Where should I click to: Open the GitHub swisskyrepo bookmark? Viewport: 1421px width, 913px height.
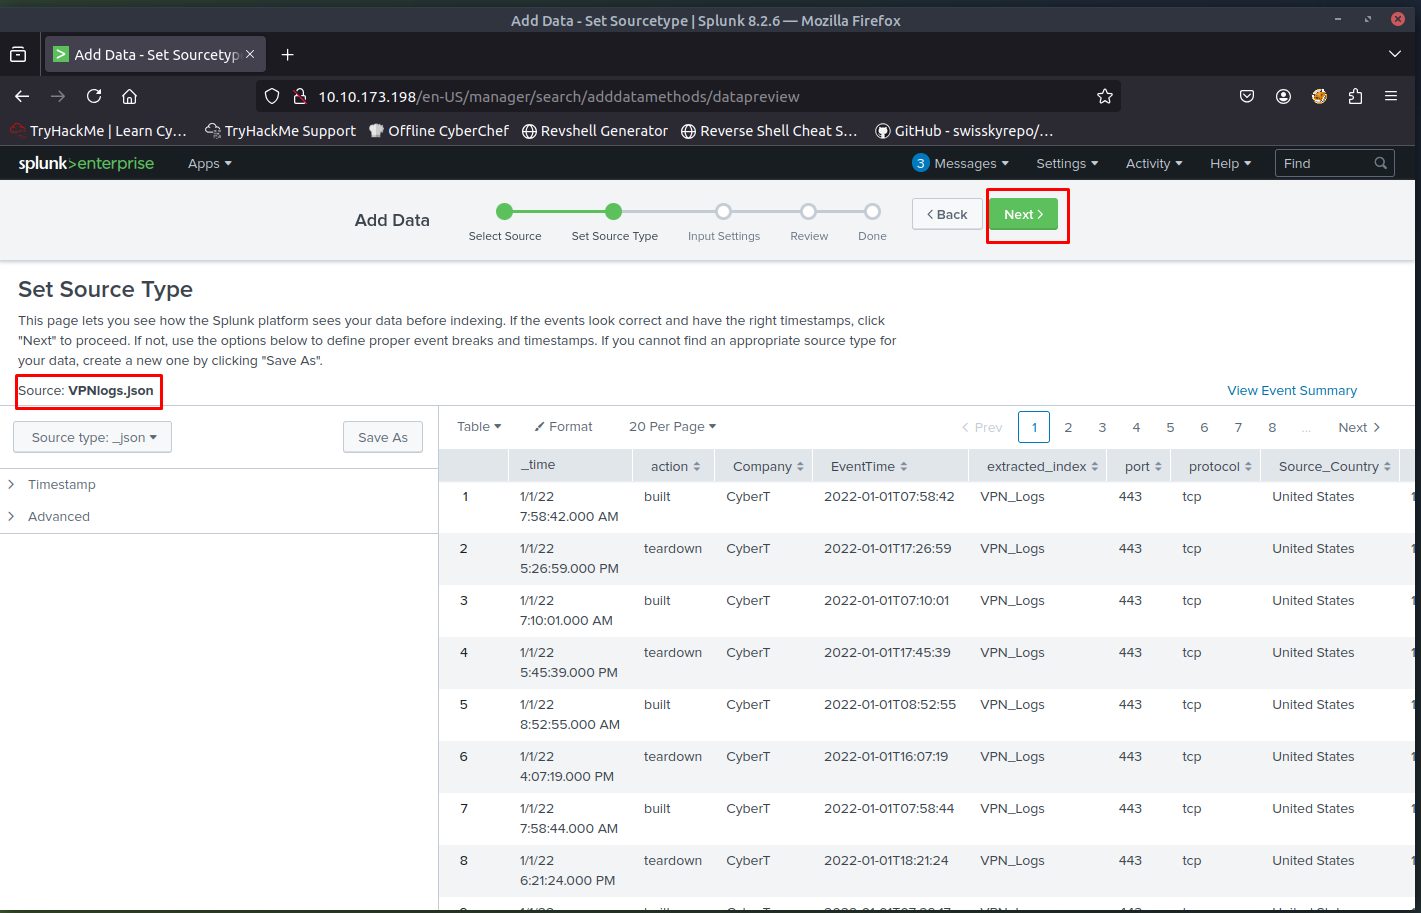pyautogui.click(x=964, y=131)
